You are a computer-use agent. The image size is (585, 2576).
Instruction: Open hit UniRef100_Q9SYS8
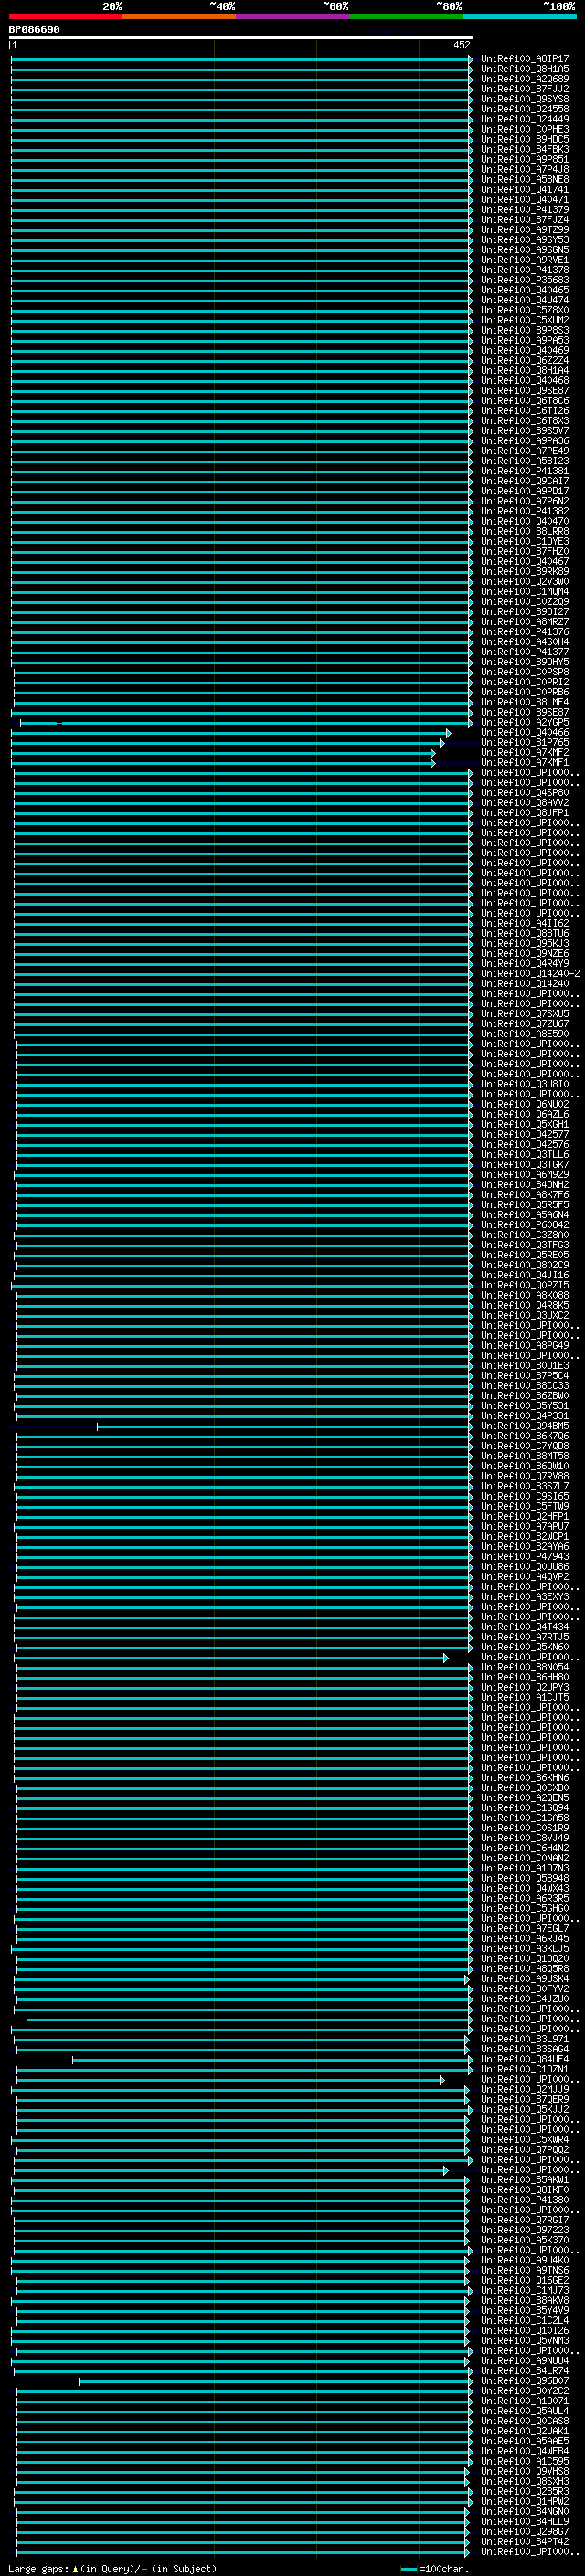click(524, 99)
